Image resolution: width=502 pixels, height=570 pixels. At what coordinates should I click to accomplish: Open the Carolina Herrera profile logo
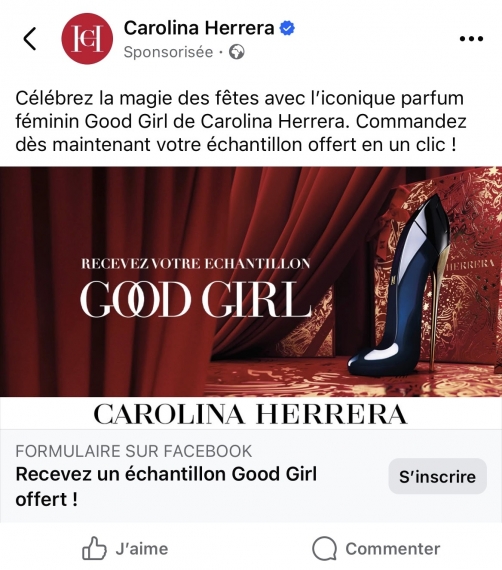click(87, 39)
